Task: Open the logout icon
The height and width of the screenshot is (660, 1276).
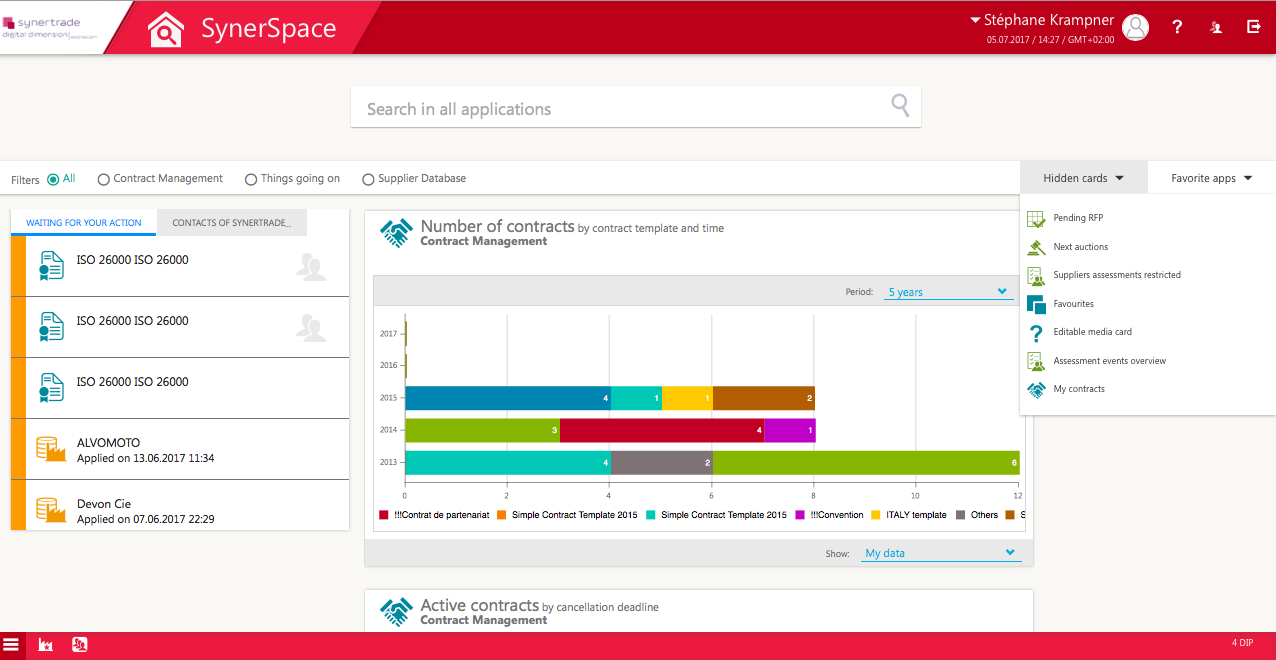Action: 1253,27
